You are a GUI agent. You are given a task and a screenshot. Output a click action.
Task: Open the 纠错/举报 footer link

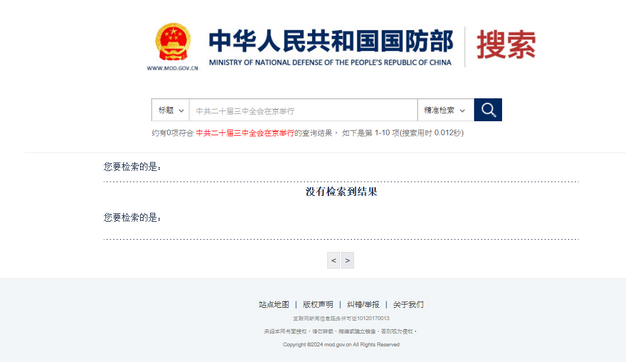363,305
